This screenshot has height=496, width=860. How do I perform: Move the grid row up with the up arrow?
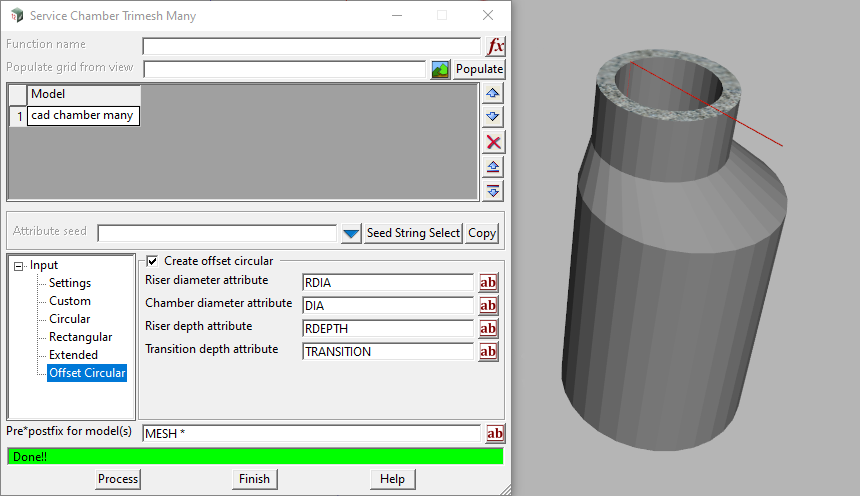tap(493, 93)
